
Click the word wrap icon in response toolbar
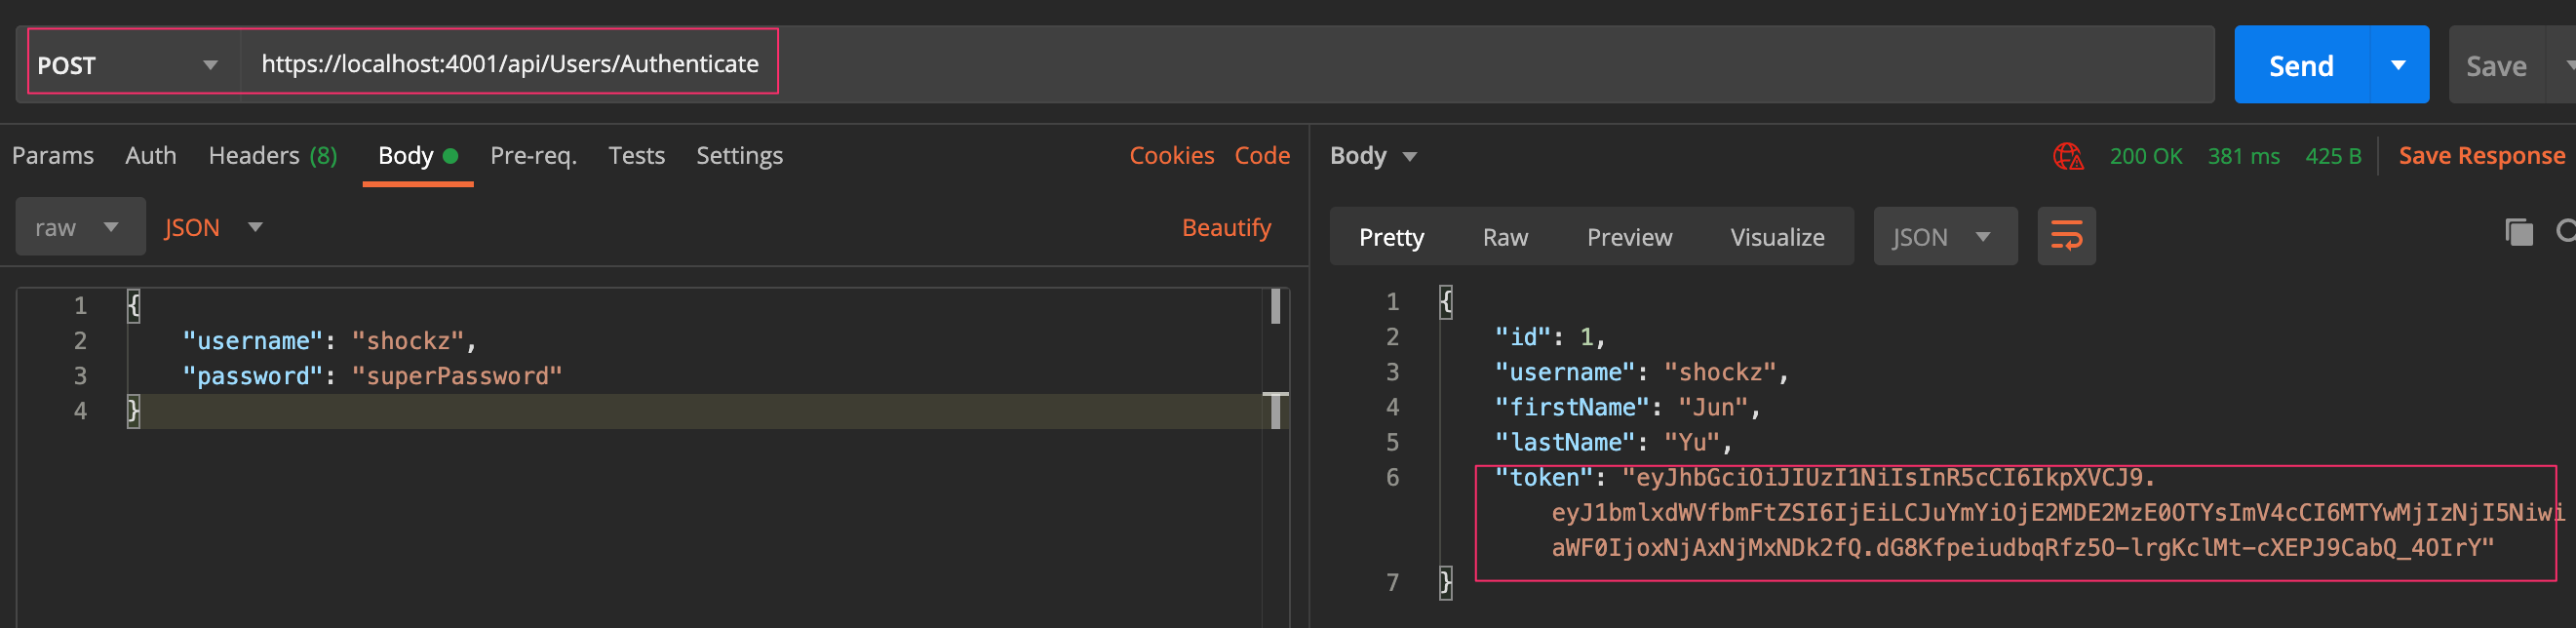point(2066,237)
